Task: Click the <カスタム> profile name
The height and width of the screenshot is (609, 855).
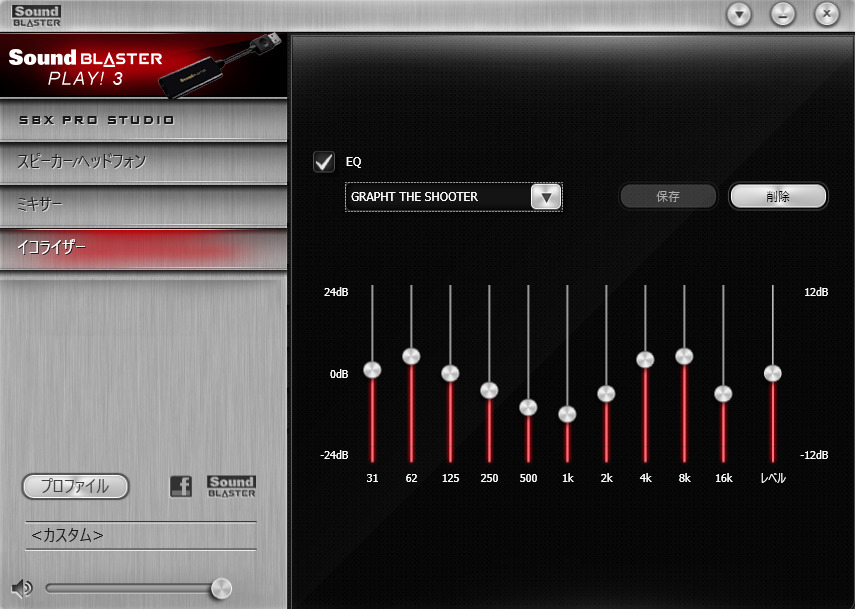Action: (x=67, y=535)
